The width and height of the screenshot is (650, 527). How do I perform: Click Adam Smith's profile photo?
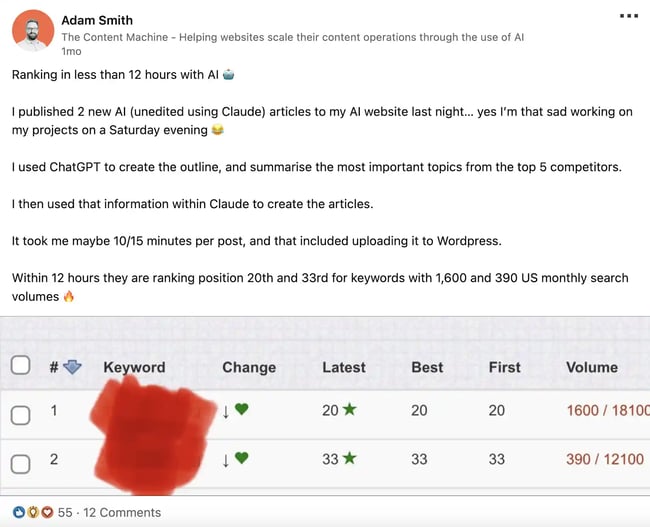tap(33, 31)
